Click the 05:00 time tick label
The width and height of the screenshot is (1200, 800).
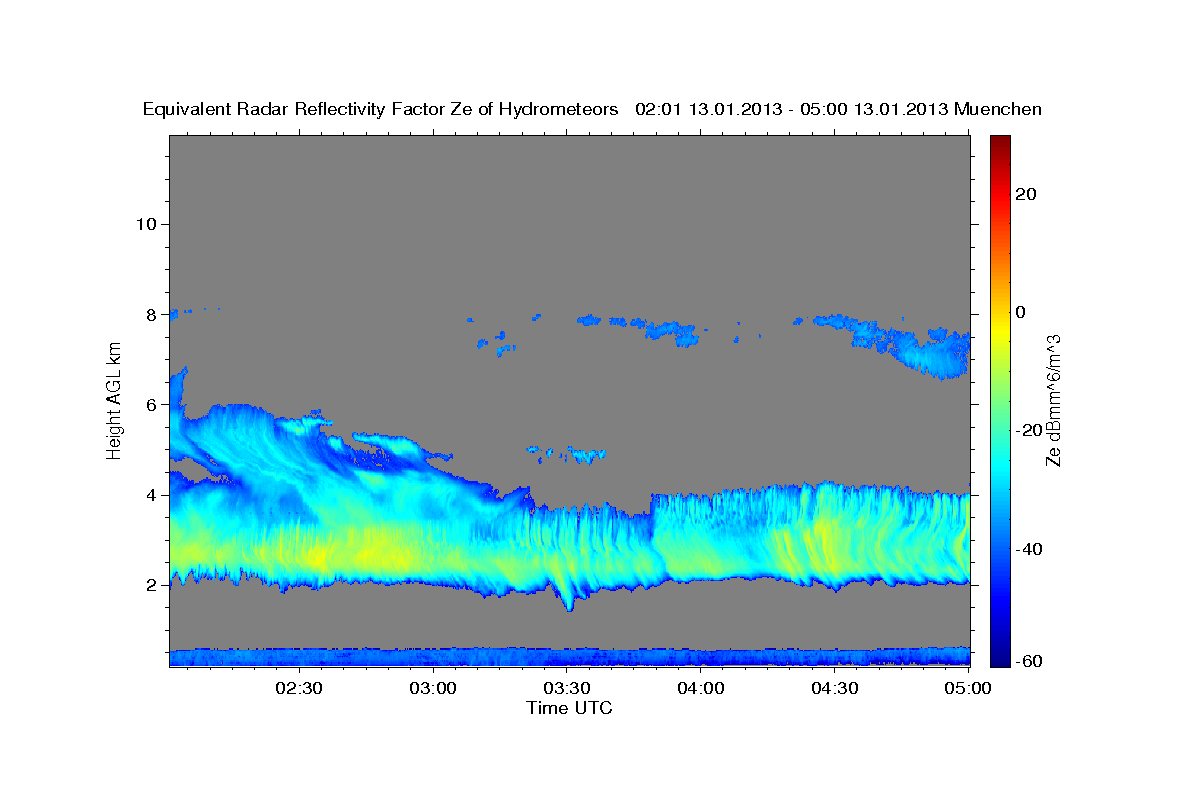pos(967,688)
